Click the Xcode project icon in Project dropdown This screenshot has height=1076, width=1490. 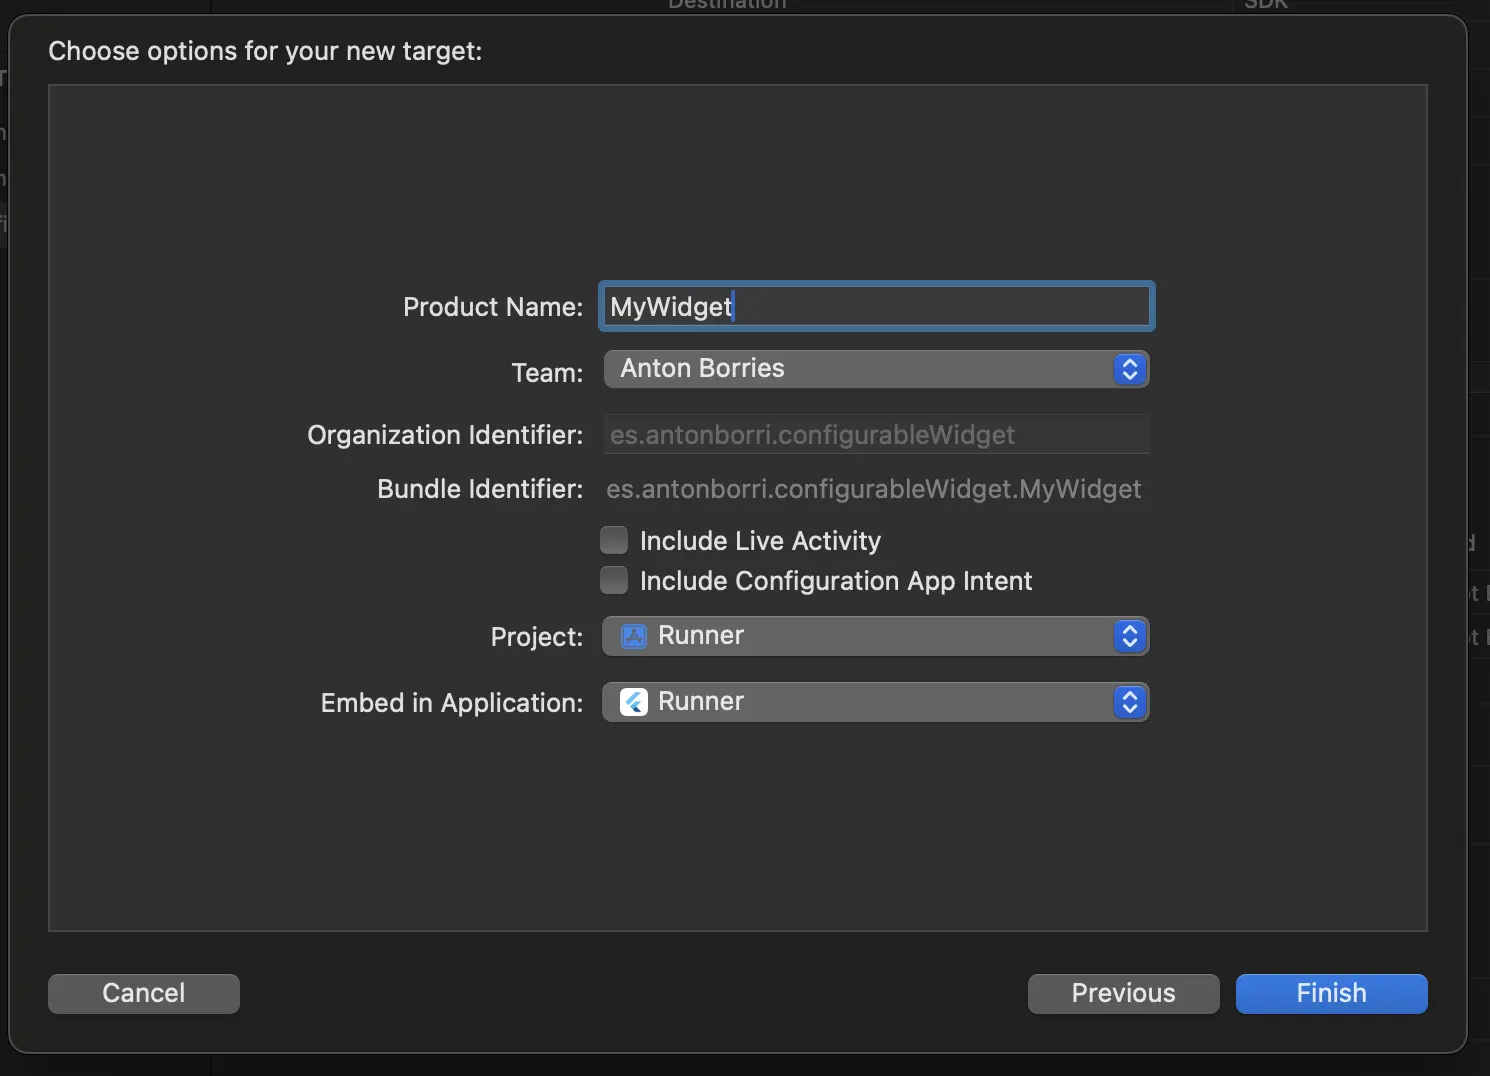(x=634, y=636)
